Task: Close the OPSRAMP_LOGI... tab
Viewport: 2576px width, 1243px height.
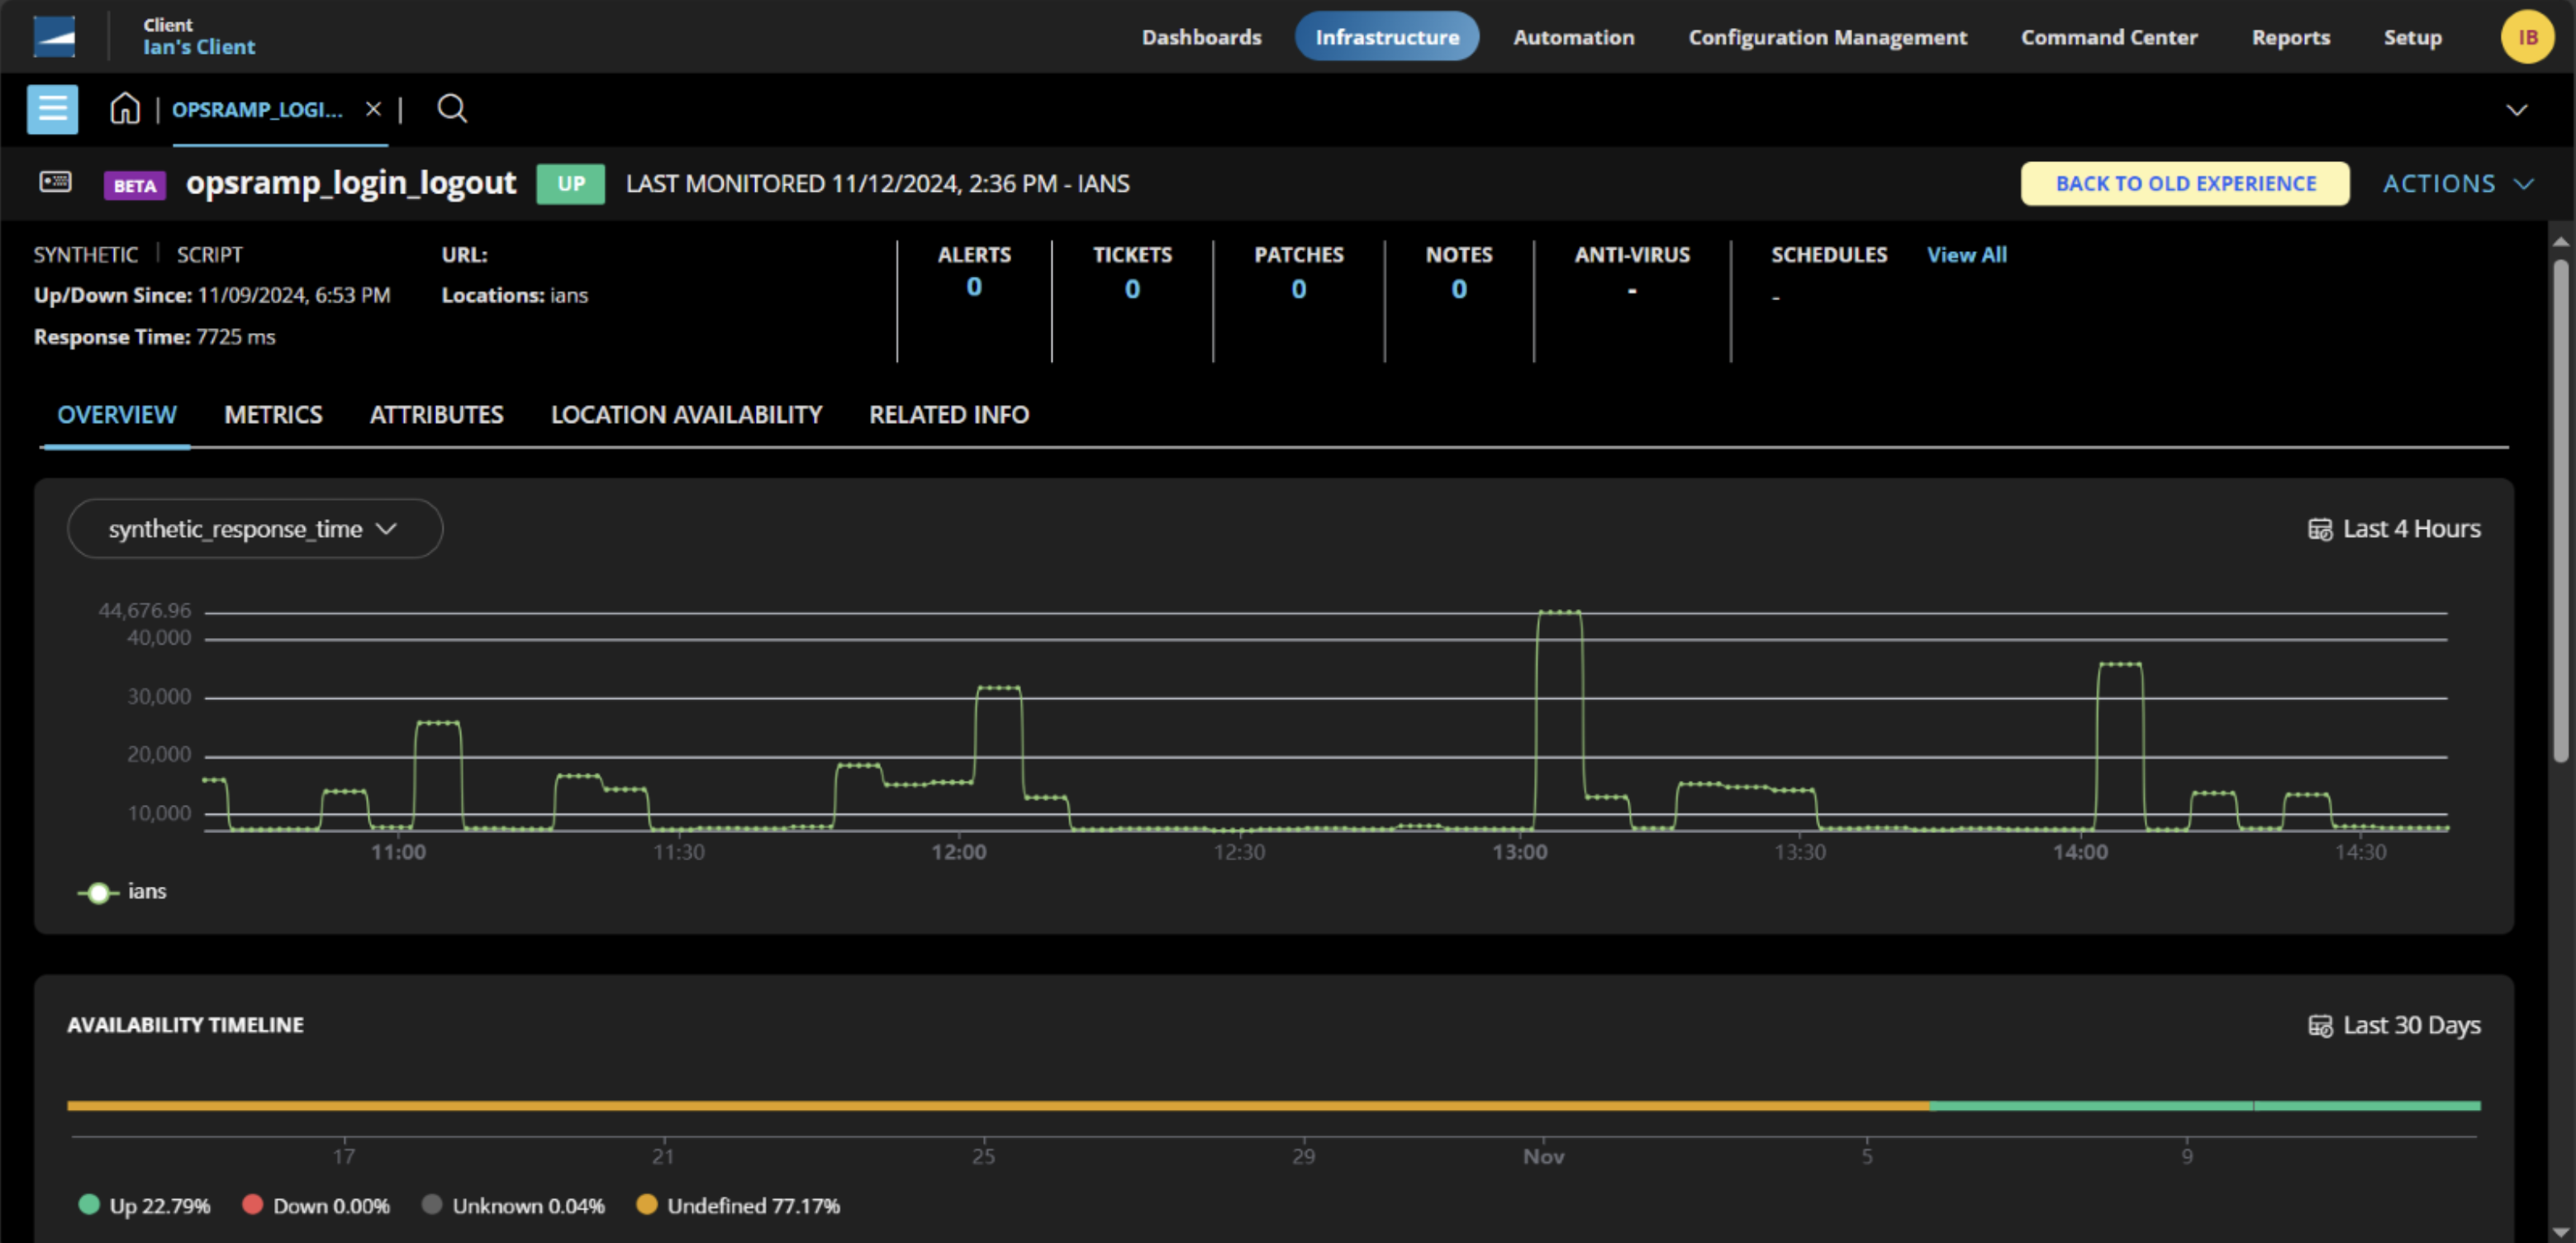Action: (373, 109)
